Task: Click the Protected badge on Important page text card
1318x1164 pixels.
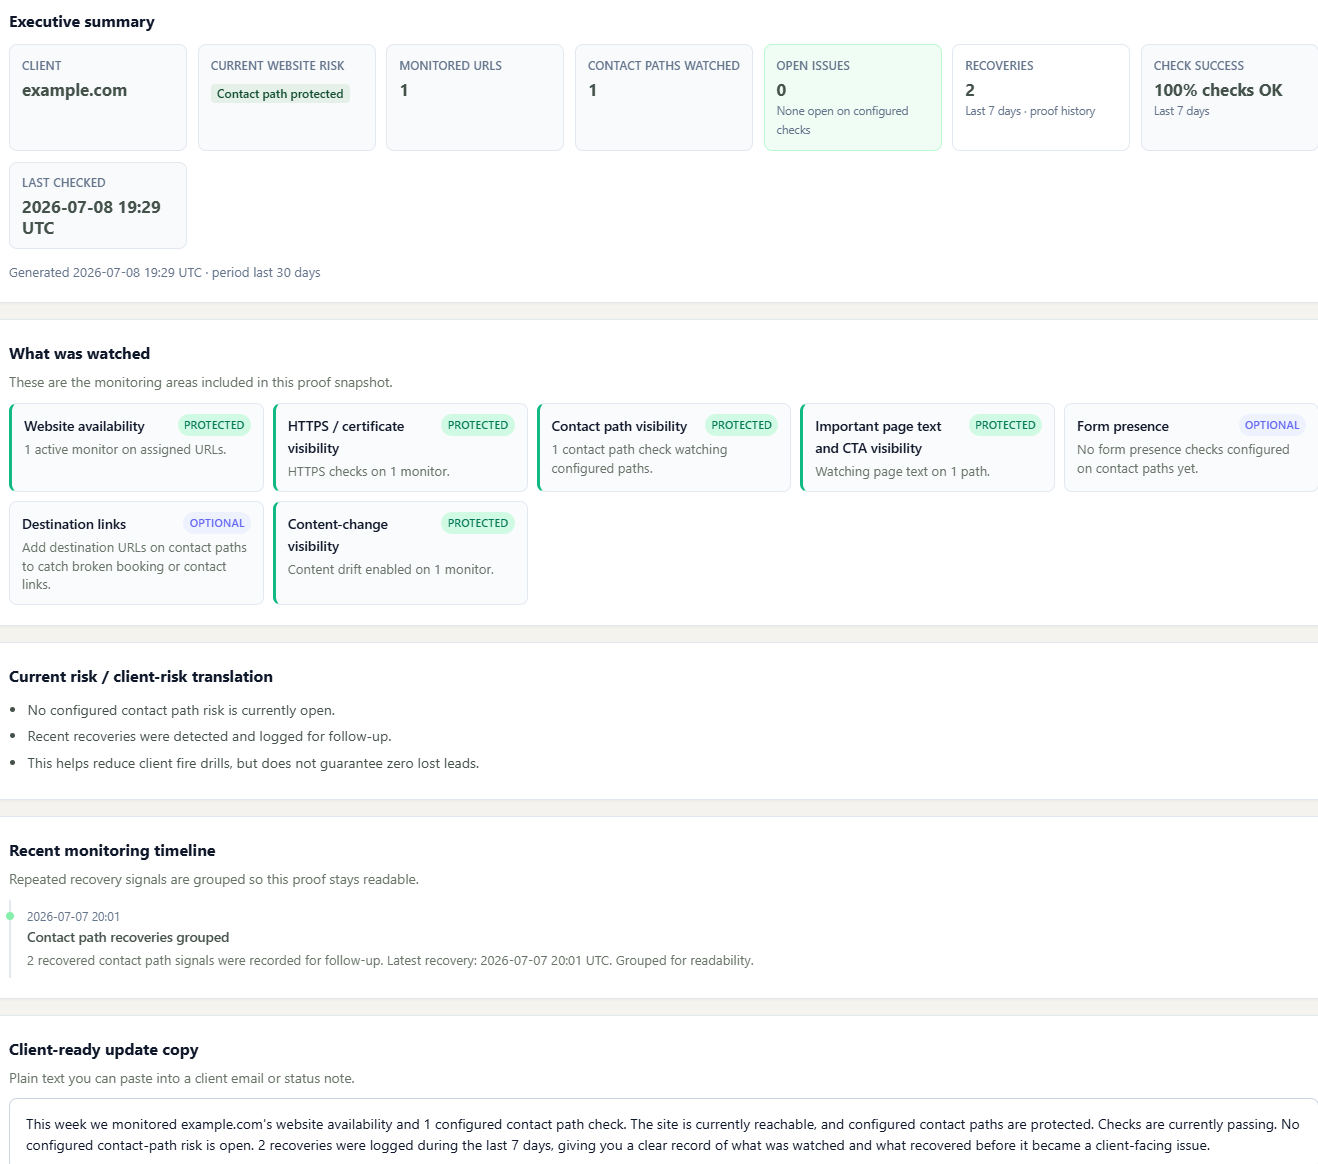Action: 1006,425
